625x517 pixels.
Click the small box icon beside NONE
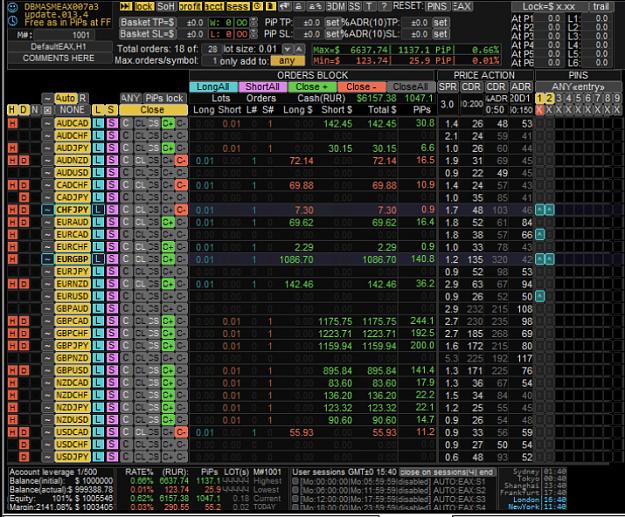(47, 110)
